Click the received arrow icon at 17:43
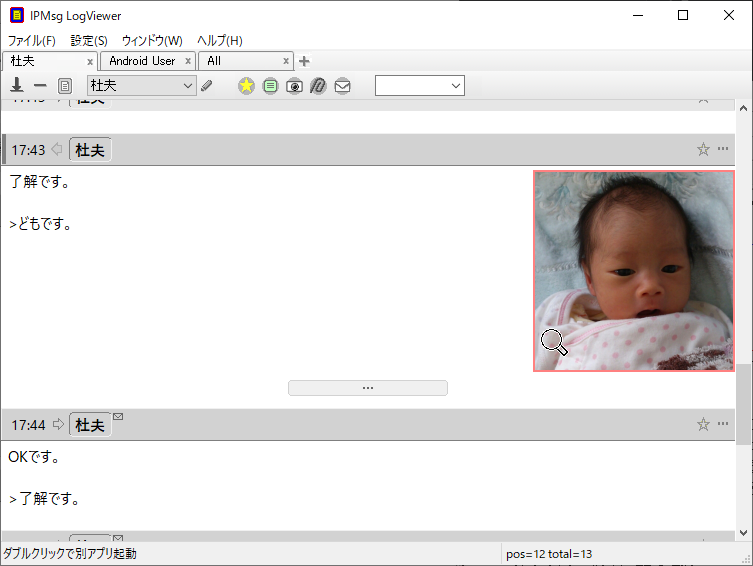Viewport: 753px width, 566px height. pyautogui.click(x=57, y=149)
